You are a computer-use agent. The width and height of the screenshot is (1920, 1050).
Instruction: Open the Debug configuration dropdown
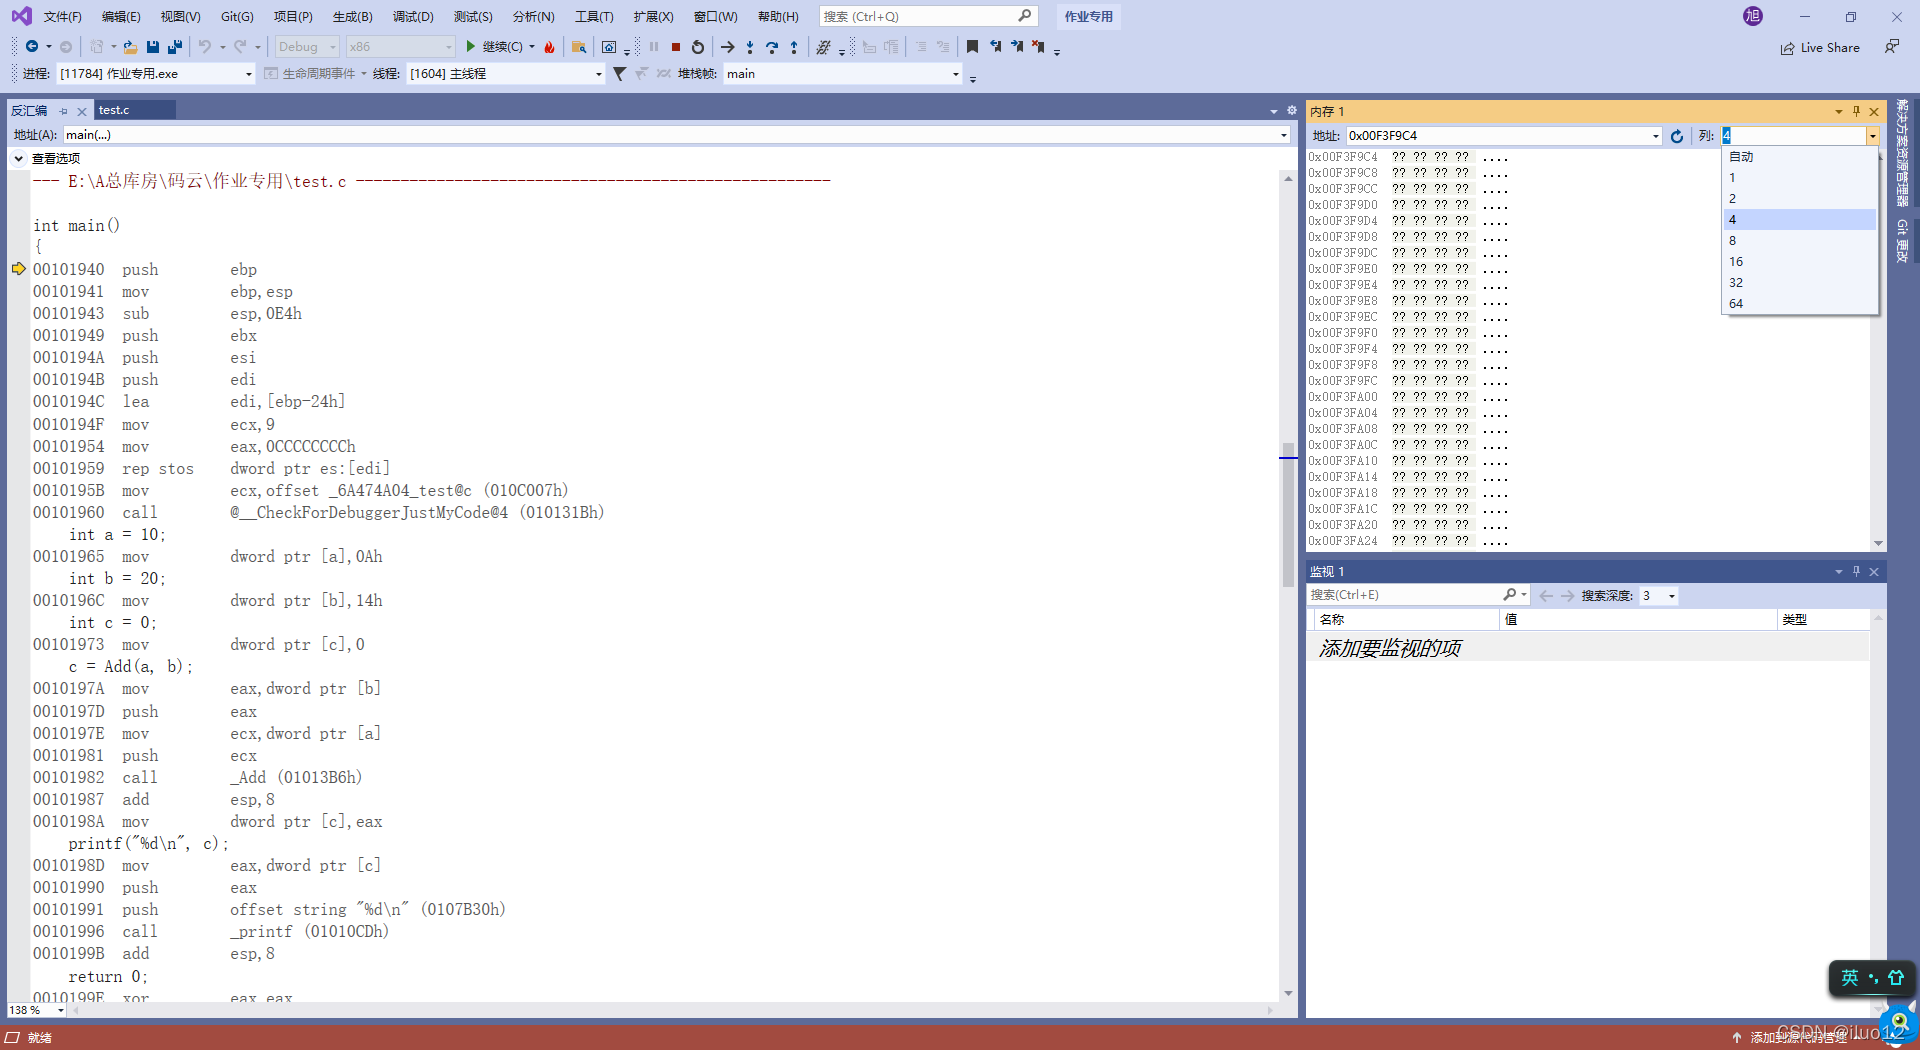coord(307,47)
